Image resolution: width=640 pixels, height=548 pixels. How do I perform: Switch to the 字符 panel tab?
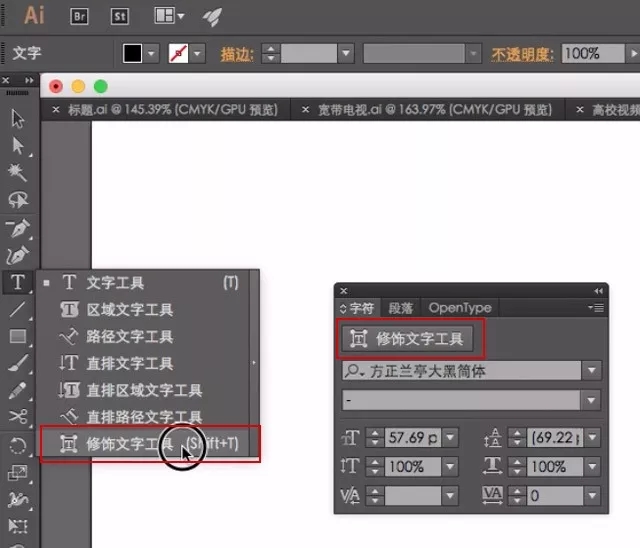pos(358,308)
